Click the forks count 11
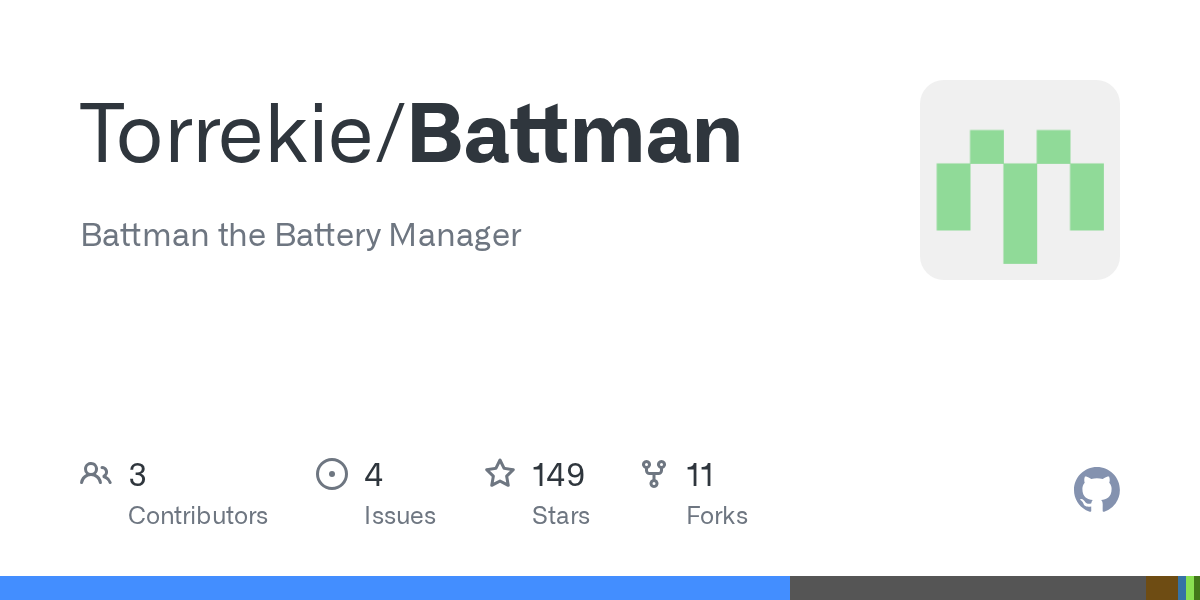 click(x=700, y=475)
